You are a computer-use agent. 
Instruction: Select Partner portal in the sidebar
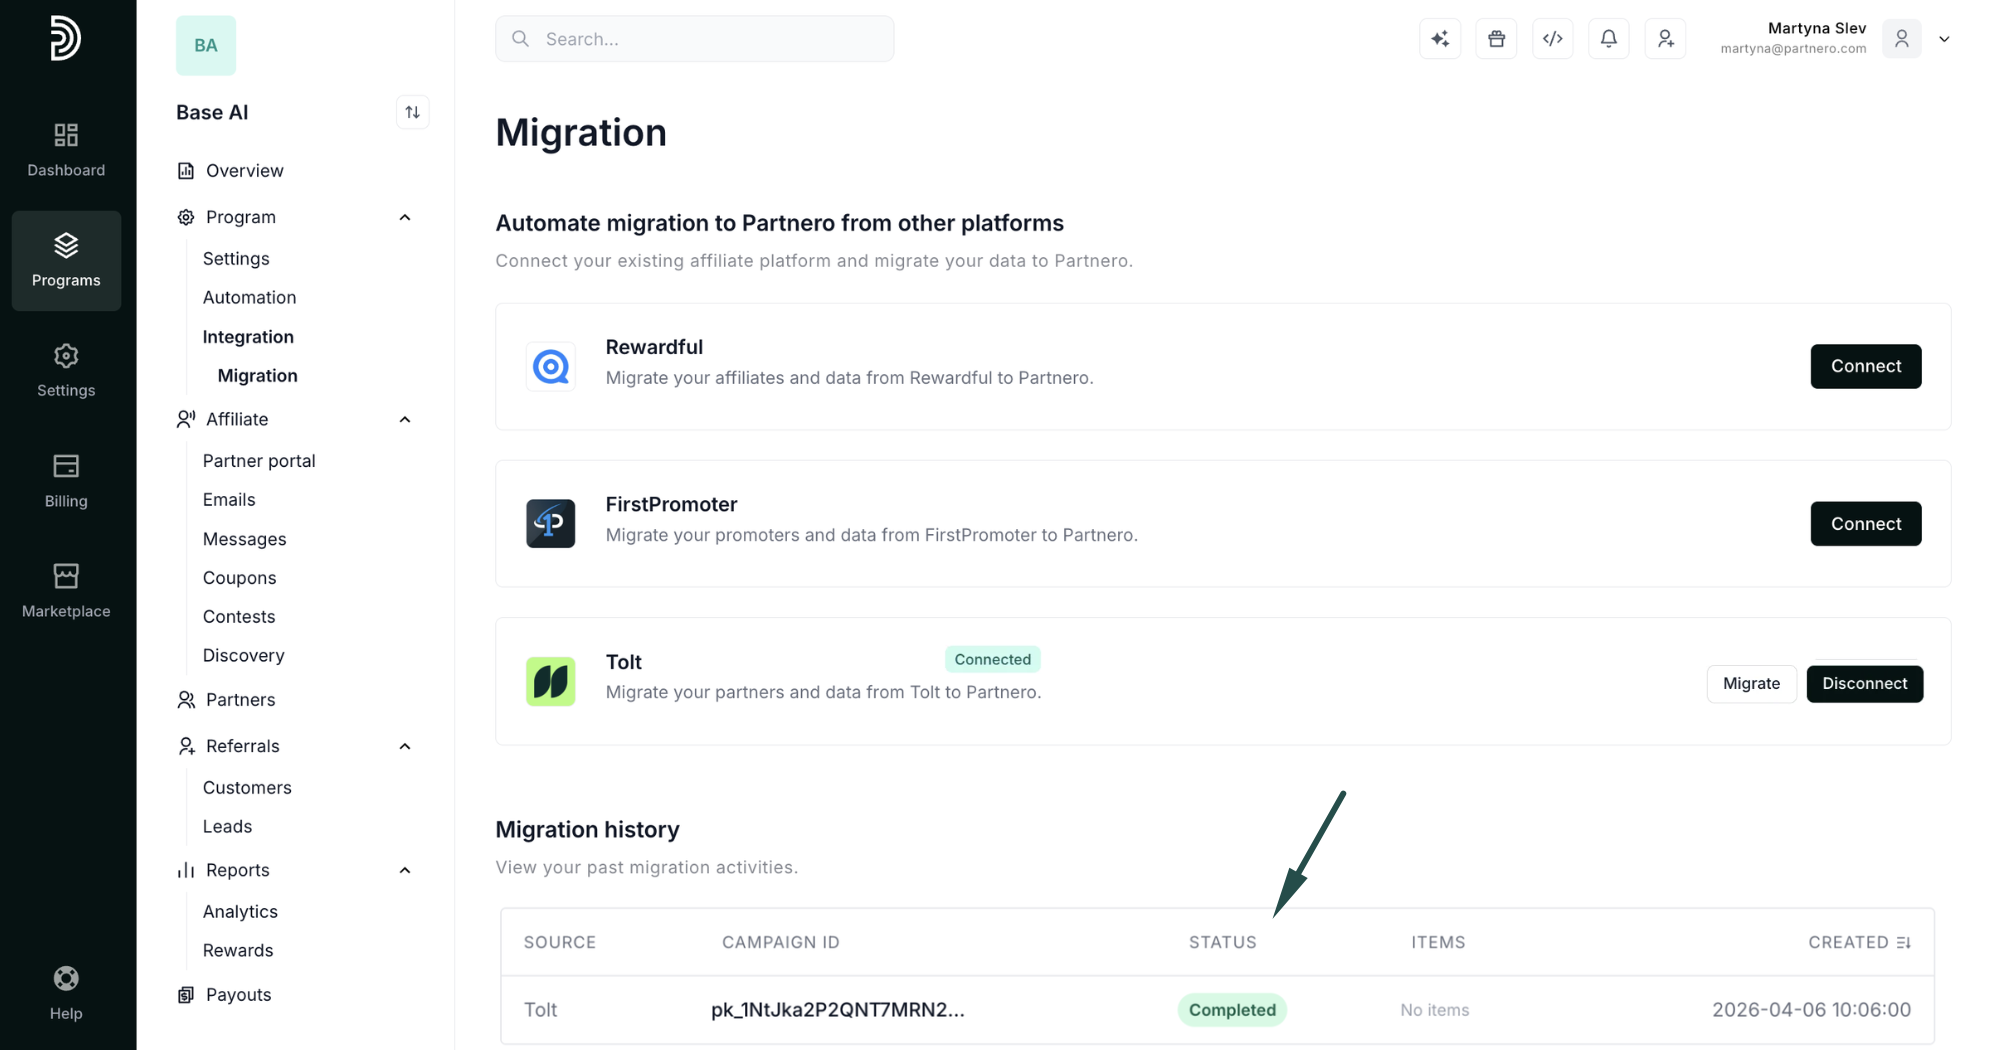[x=259, y=461]
